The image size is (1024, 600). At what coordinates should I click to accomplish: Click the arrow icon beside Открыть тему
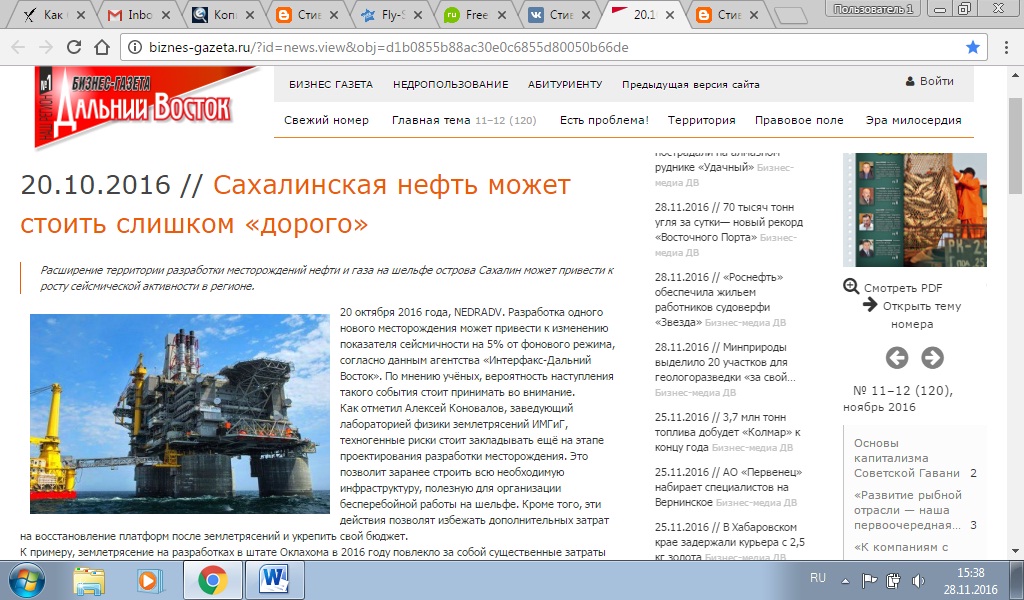coord(870,304)
